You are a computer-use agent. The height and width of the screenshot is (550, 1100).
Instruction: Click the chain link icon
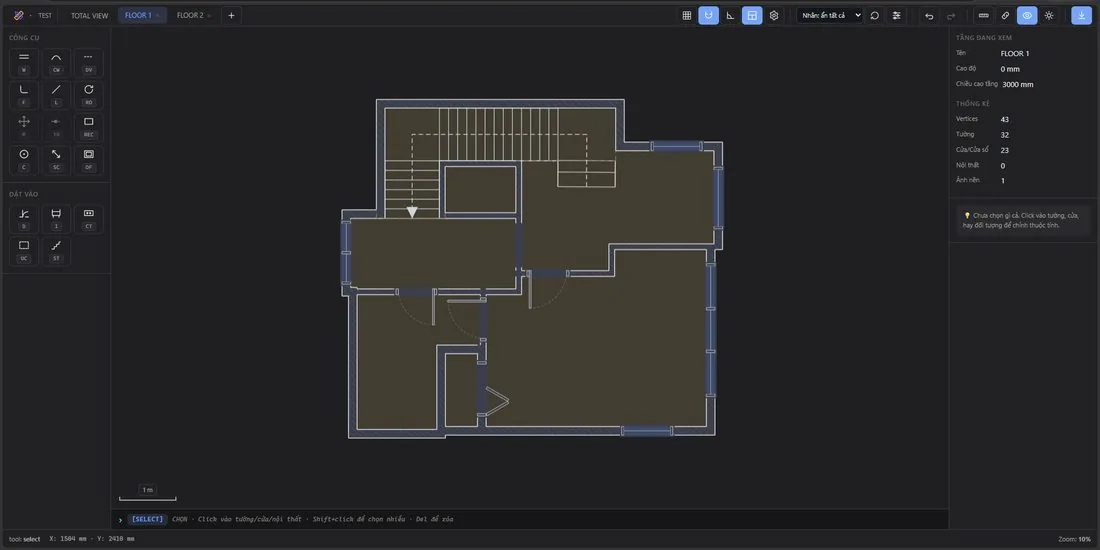click(1005, 15)
